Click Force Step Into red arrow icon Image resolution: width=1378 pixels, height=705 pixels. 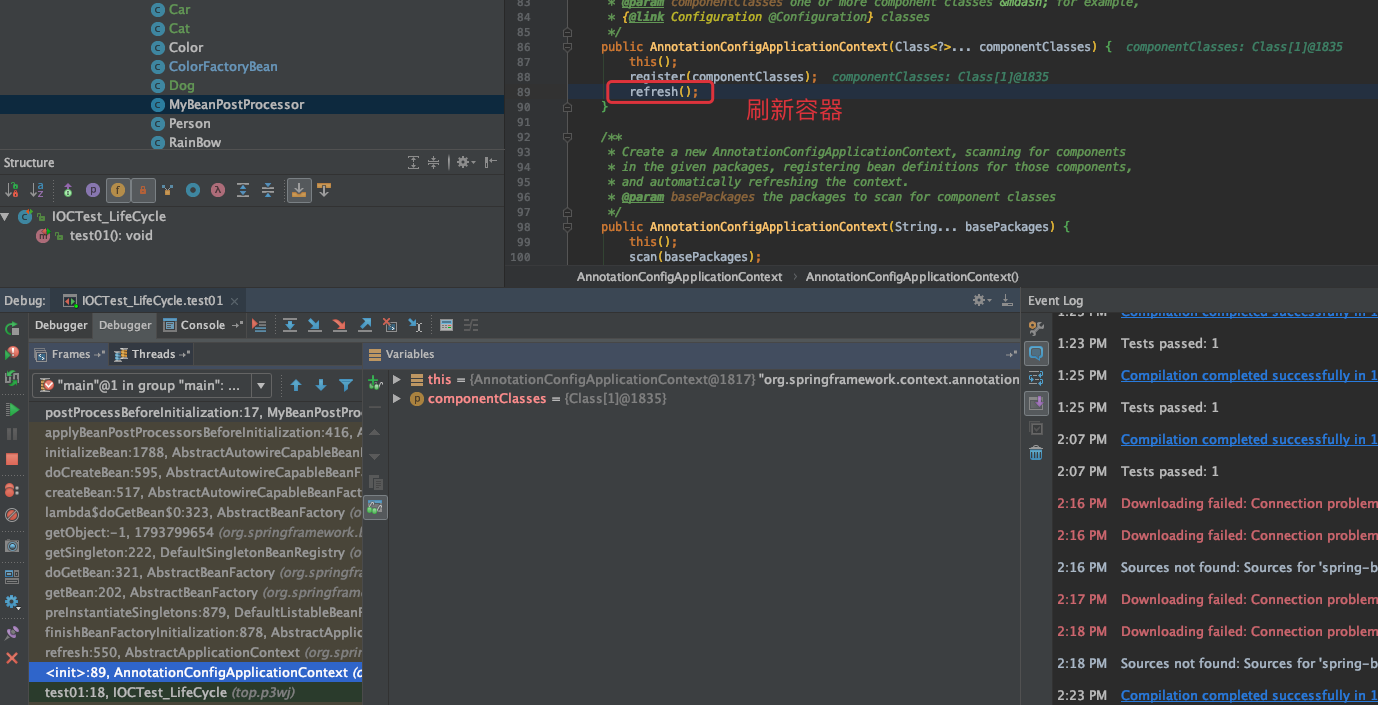pyautogui.click(x=339, y=325)
